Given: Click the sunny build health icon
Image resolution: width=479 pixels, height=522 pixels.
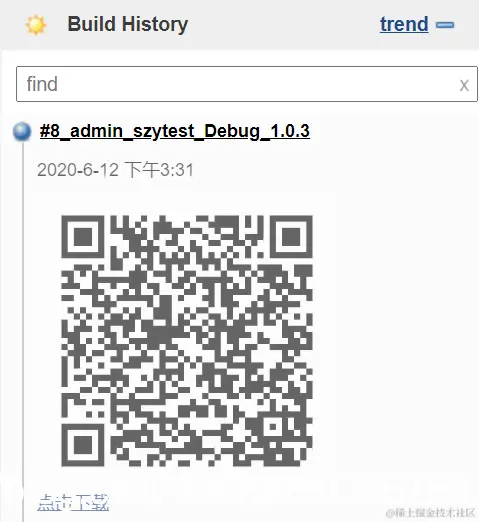Looking at the screenshot, I should [x=36, y=25].
